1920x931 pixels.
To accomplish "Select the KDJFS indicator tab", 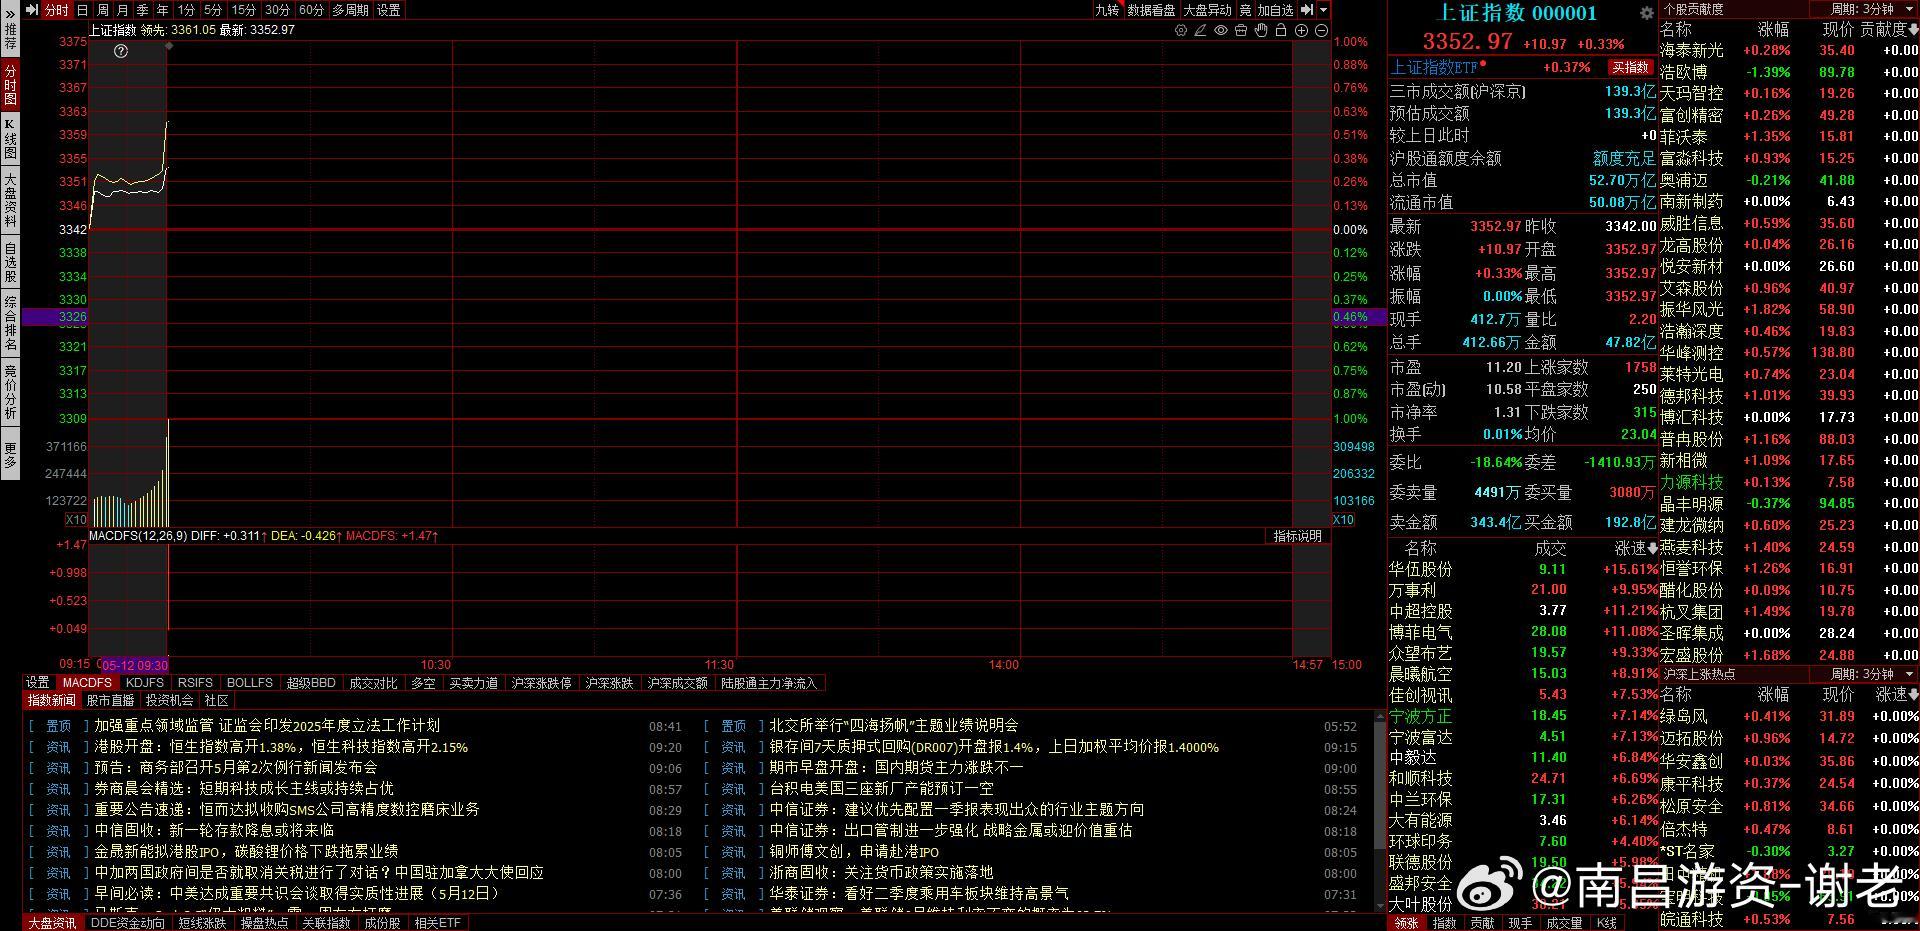I will pyautogui.click(x=145, y=683).
